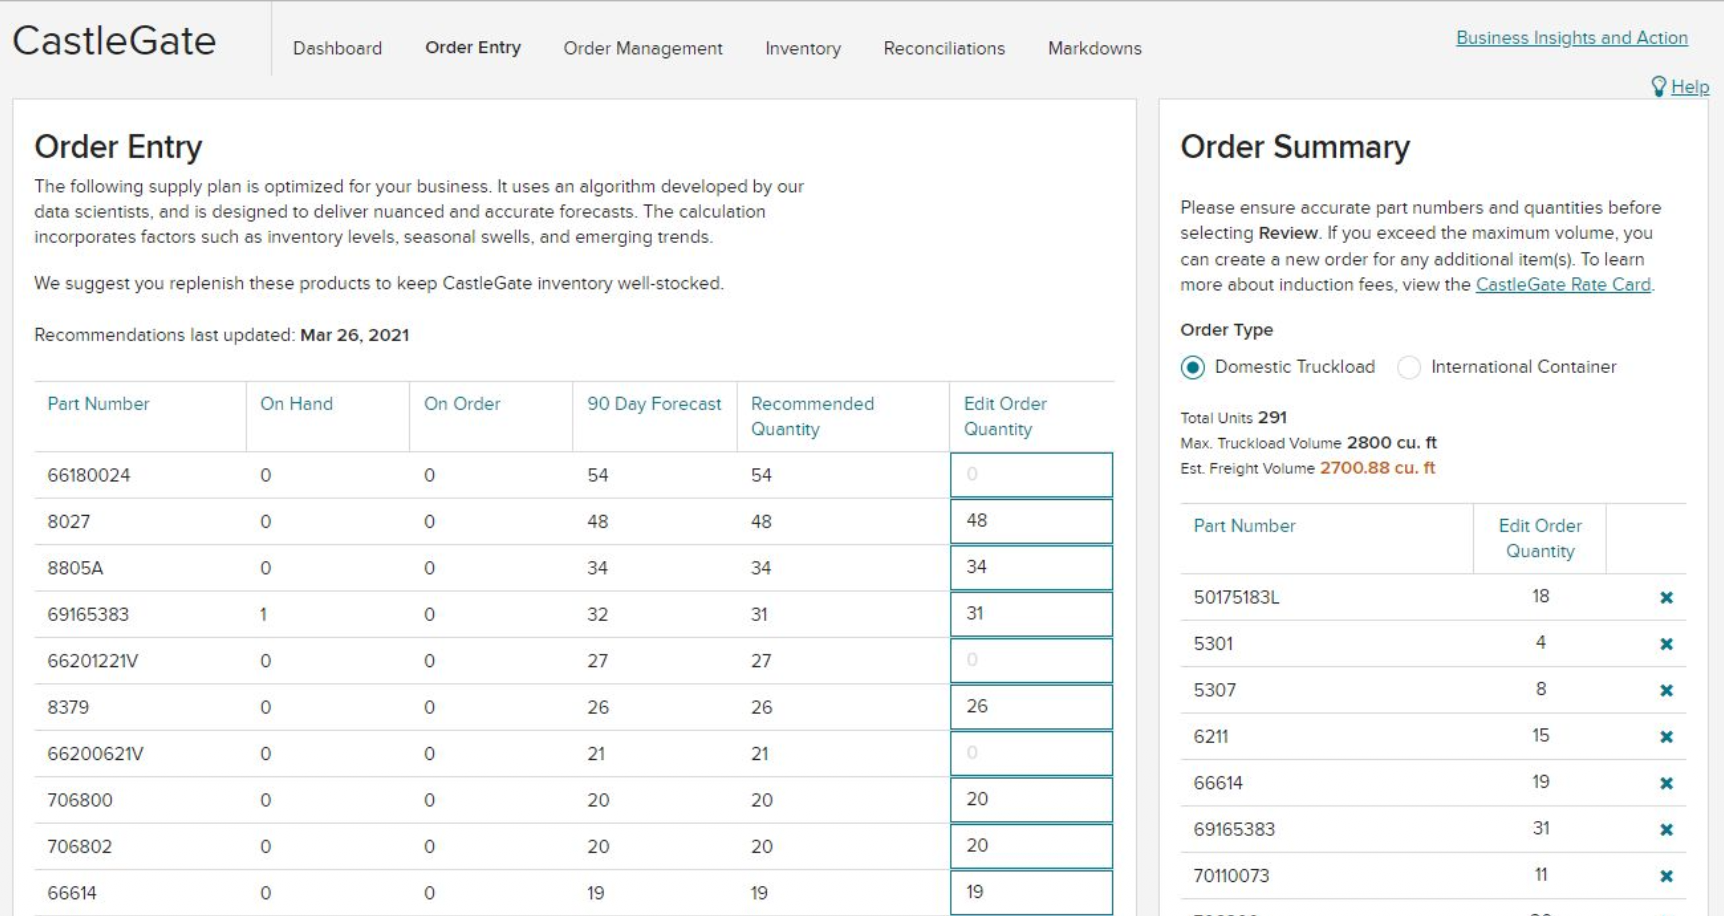This screenshot has width=1724, height=916.
Task: Remove part 5301 from order summary
Action: pyautogui.click(x=1666, y=644)
